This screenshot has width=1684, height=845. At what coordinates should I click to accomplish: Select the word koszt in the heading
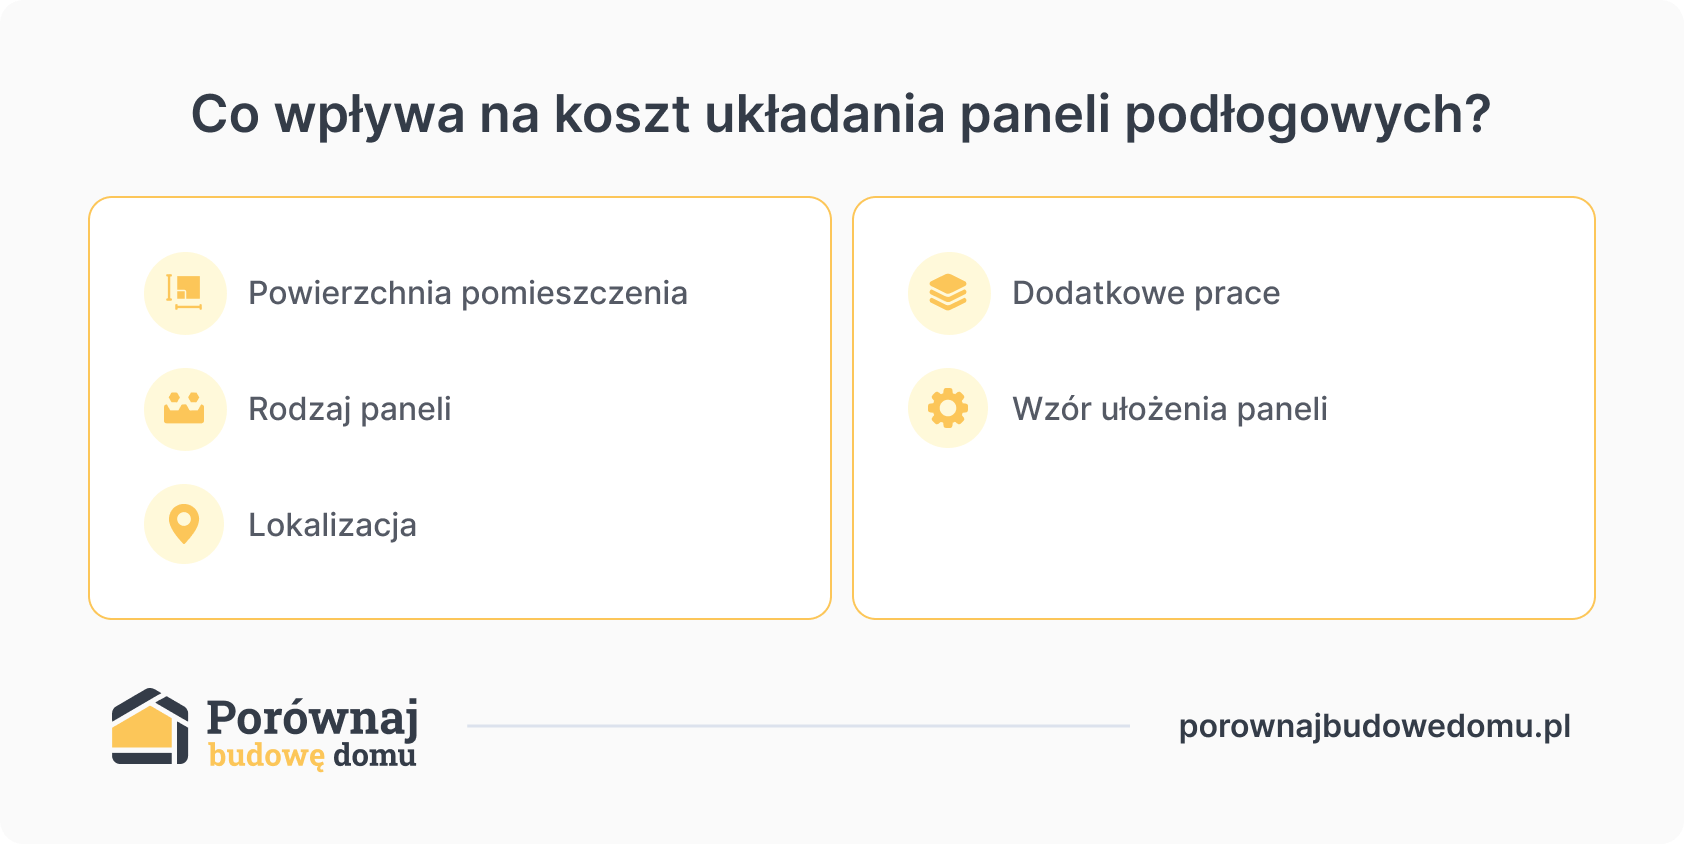(622, 114)
